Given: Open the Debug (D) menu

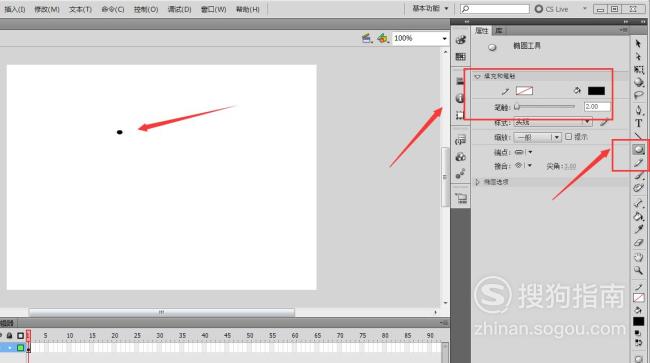Looking at the screenshot, I should click(x=179, y=9).
